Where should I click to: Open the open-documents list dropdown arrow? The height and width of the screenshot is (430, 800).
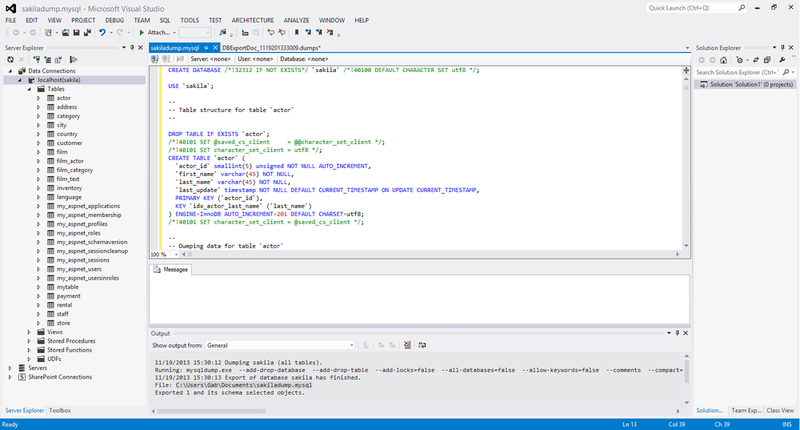tap(687, 47)
